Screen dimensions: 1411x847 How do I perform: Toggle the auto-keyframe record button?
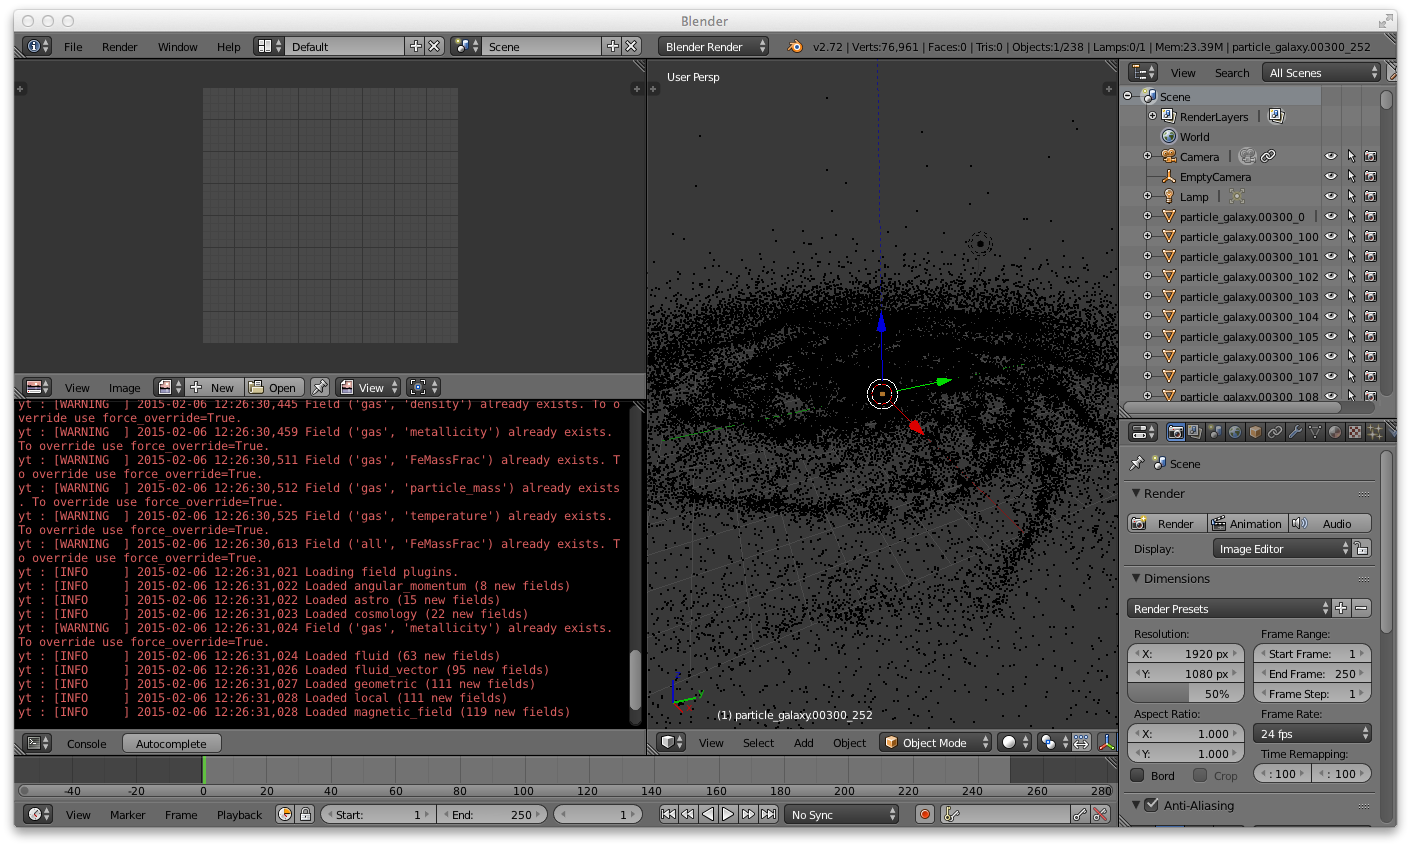click(925, 814)
